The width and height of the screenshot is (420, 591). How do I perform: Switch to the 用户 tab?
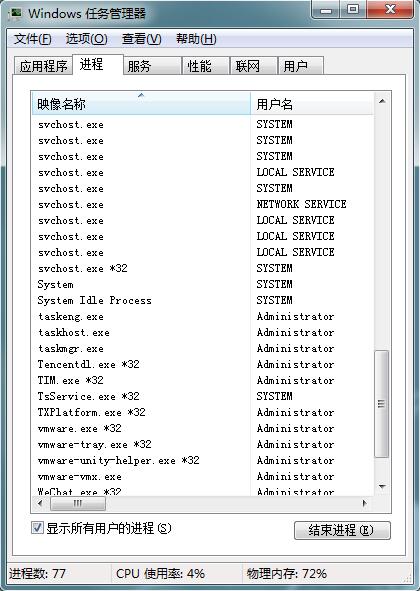[300, 66]
